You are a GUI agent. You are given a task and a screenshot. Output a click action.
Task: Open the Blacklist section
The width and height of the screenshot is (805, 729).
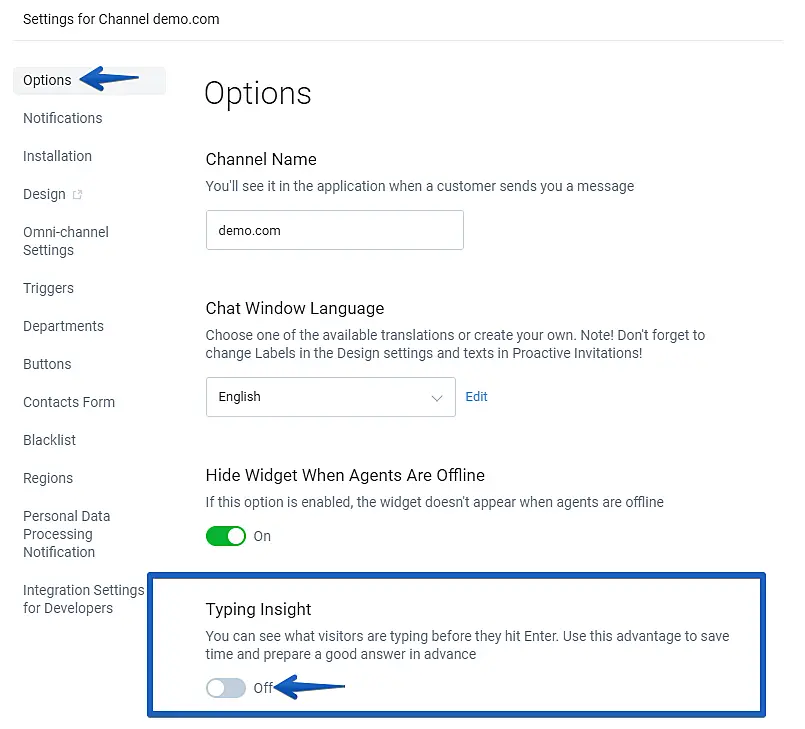[49, 440]
